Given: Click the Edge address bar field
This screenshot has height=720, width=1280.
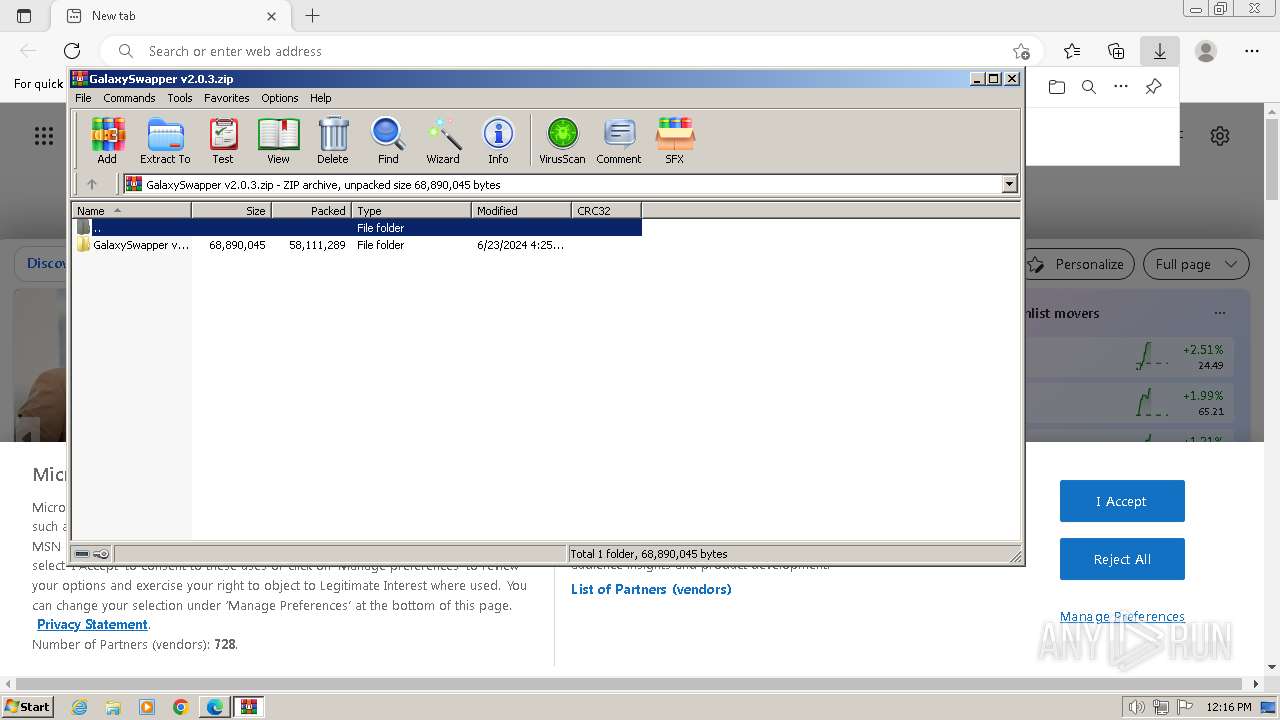Looking at the screenshot, I should click(x=570, y=51).
